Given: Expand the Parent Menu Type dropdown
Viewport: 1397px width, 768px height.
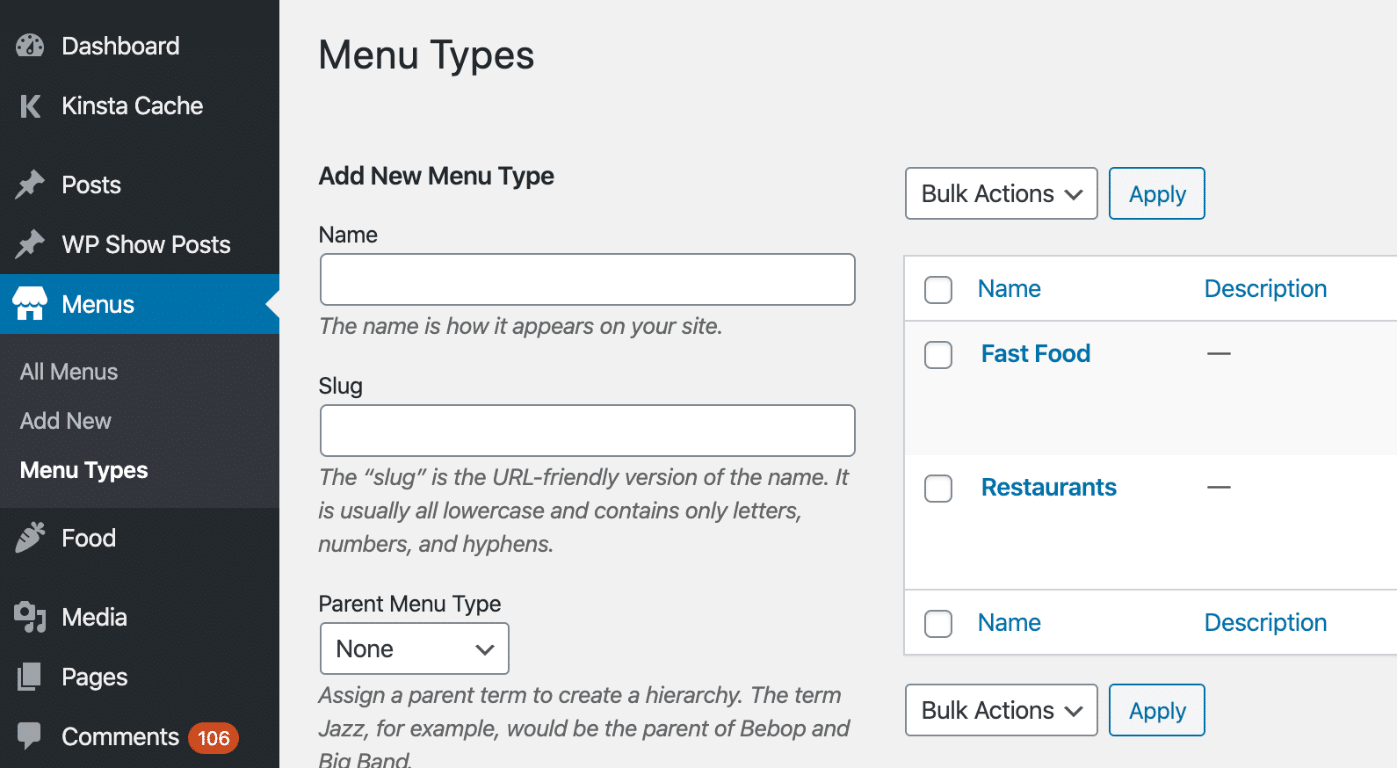Looking at the screenshot, I should [x=414, y=649].
